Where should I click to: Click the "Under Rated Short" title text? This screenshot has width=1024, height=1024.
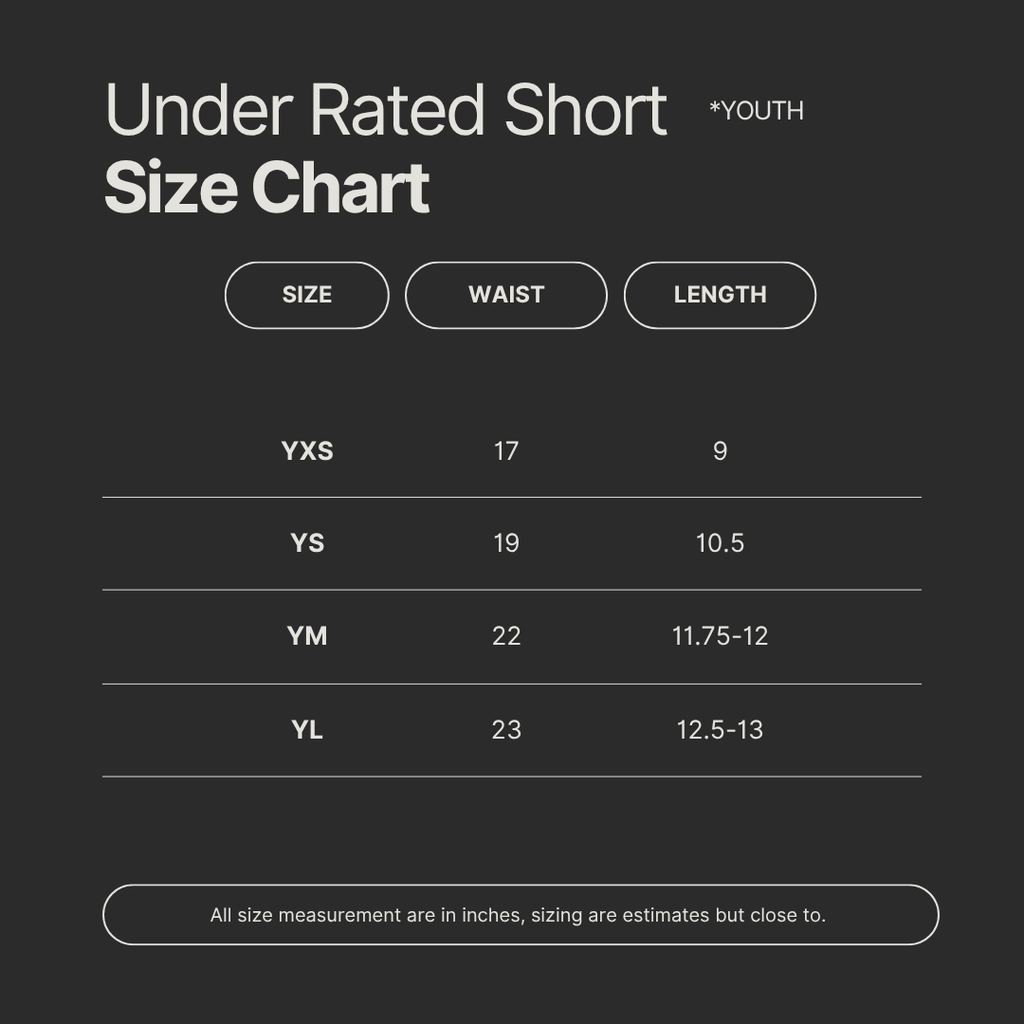(386, 110)
